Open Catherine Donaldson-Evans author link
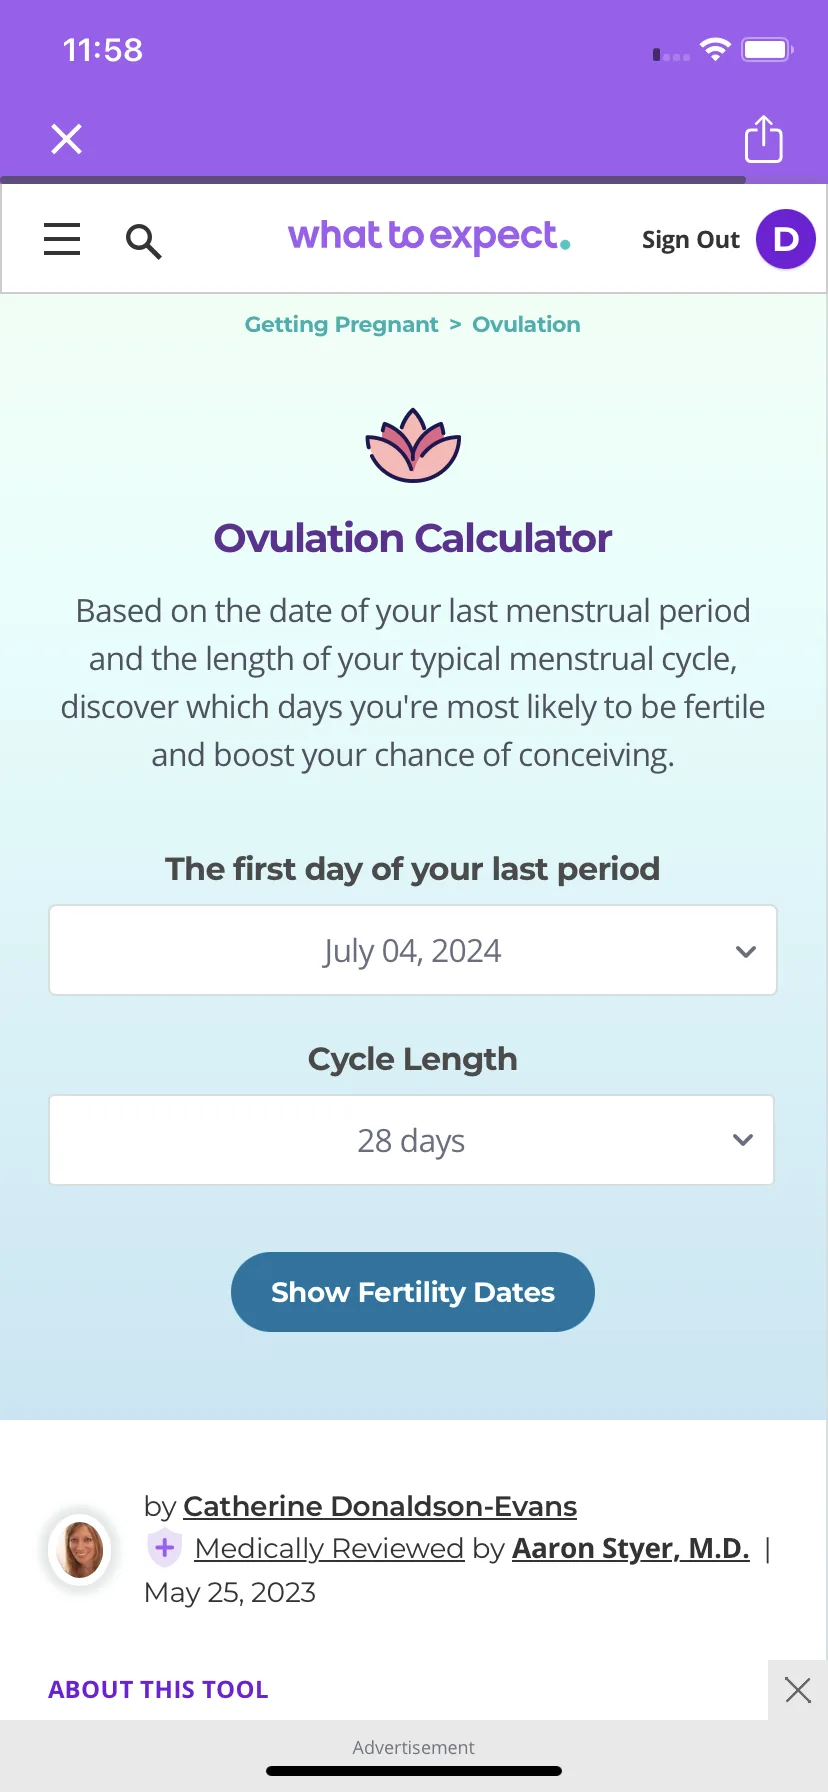 [380, 1506]
